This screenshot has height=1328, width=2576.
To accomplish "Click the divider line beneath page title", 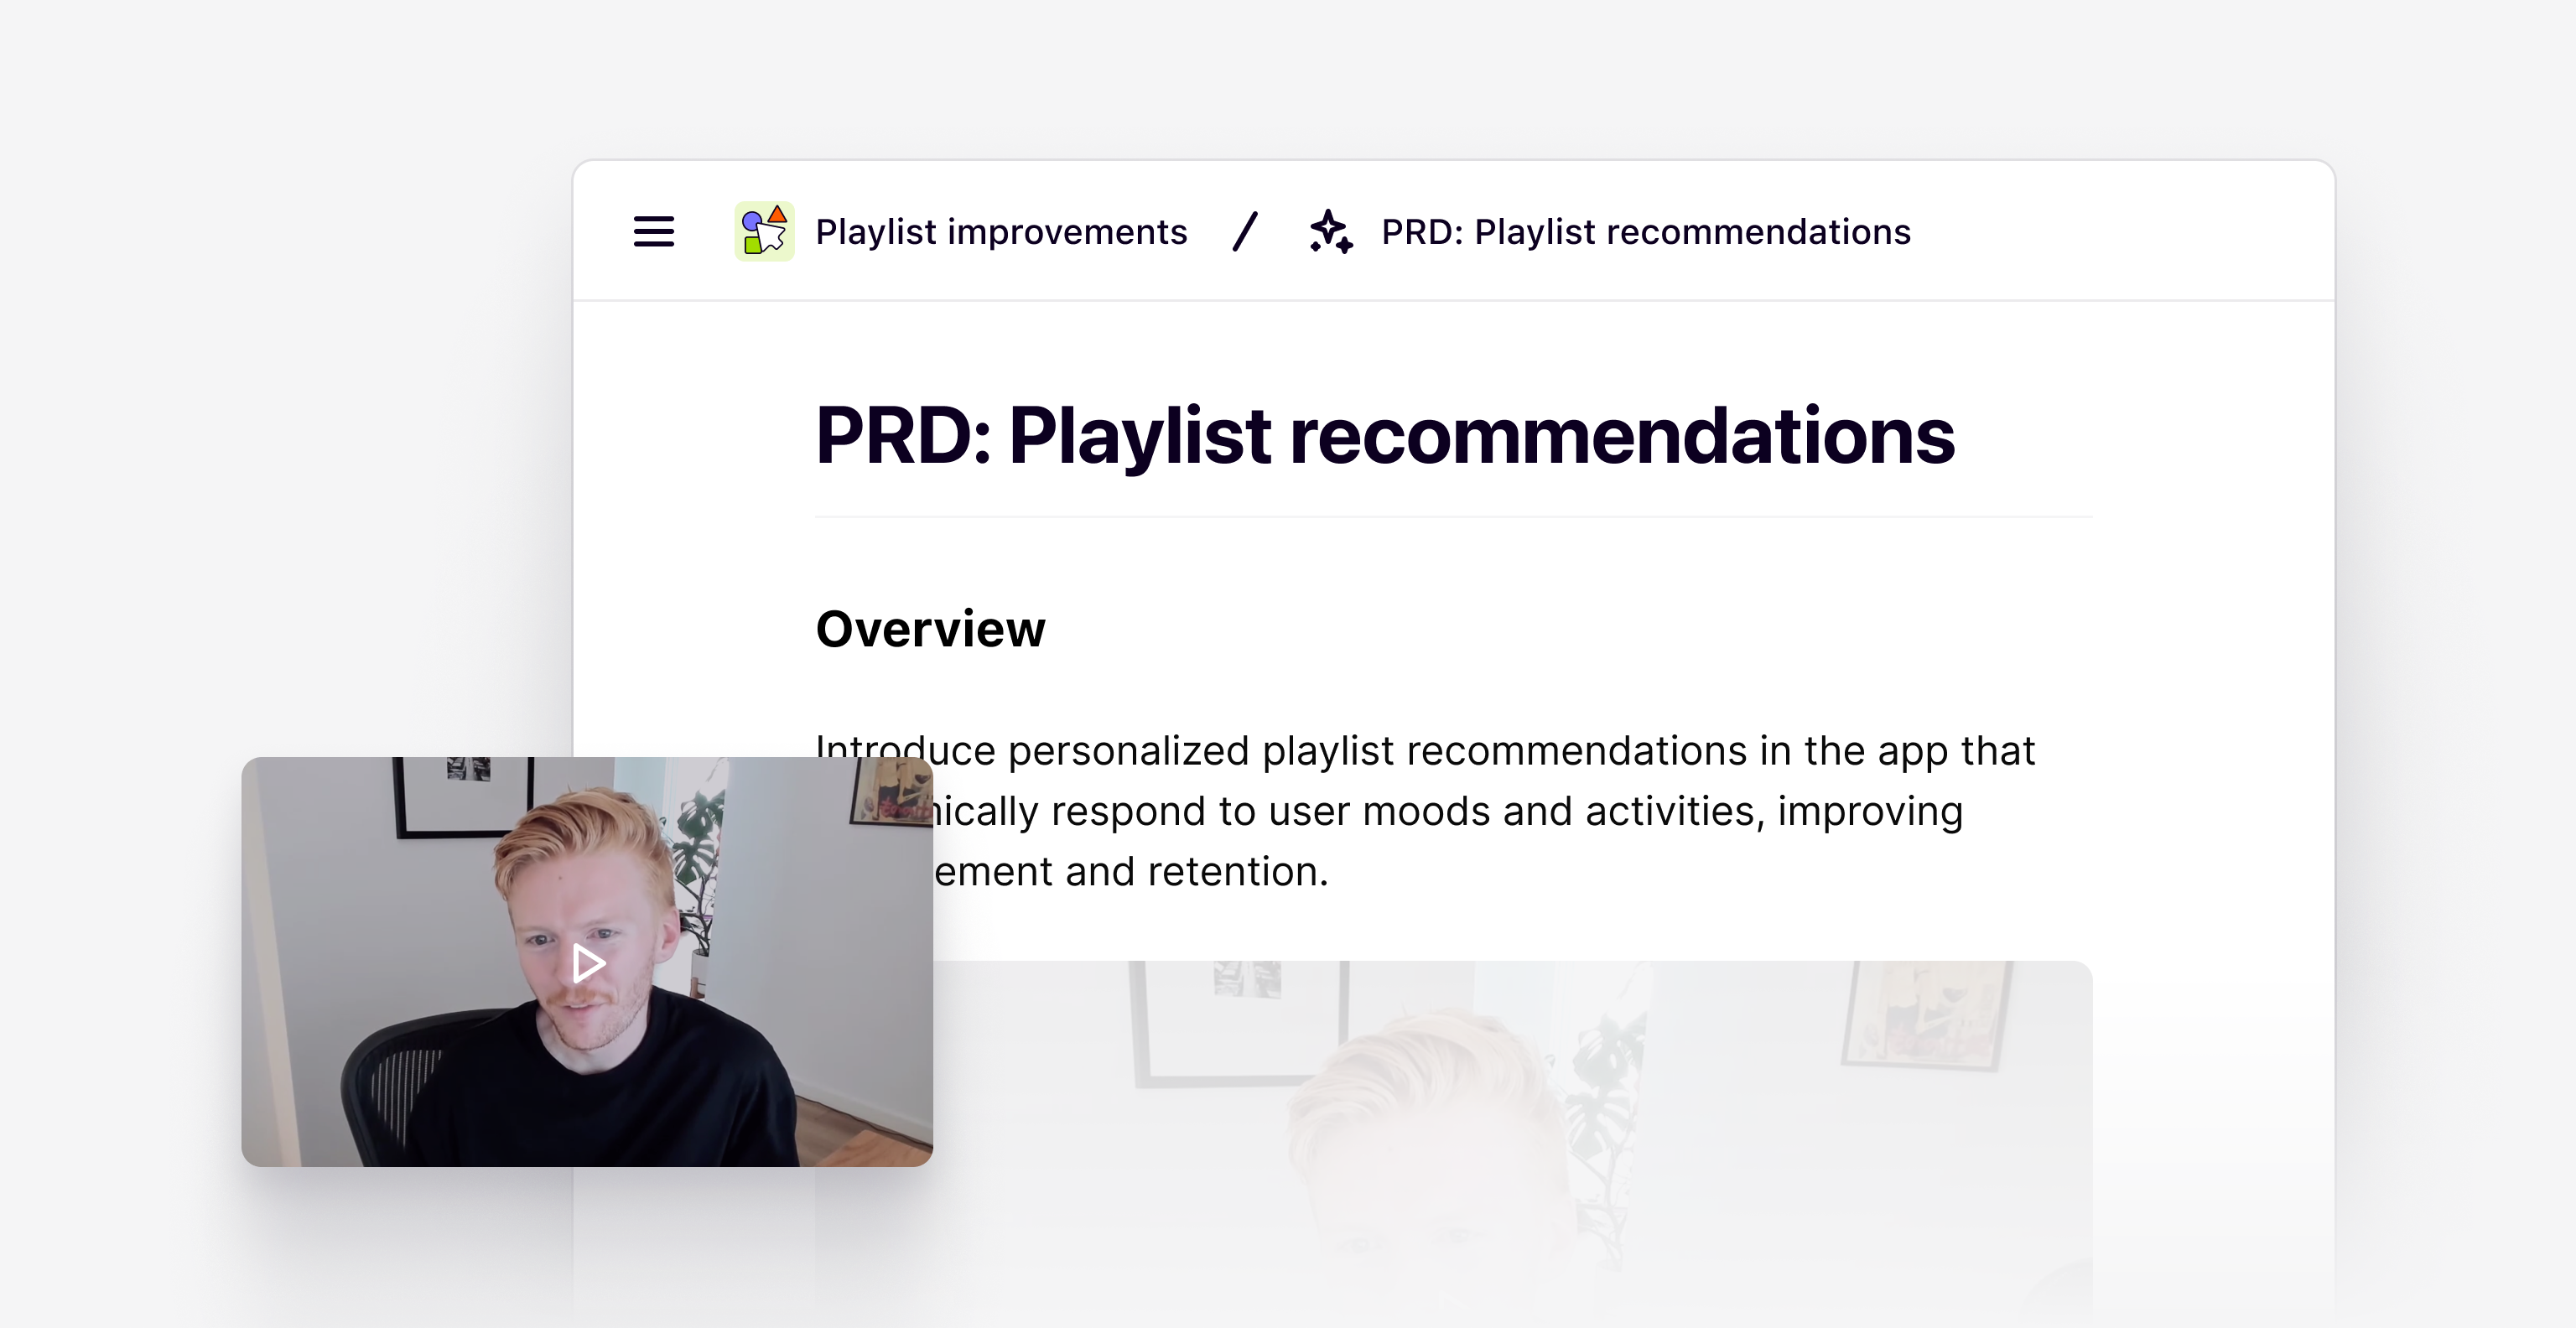I will point(1453,517).
